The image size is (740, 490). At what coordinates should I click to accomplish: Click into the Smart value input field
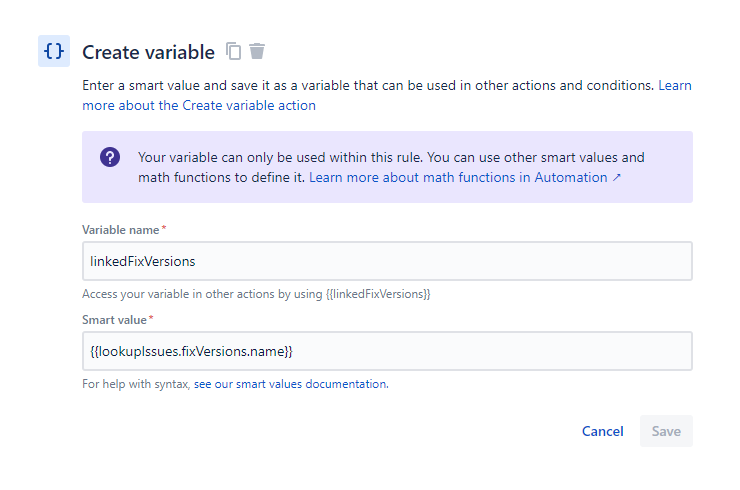387,351
